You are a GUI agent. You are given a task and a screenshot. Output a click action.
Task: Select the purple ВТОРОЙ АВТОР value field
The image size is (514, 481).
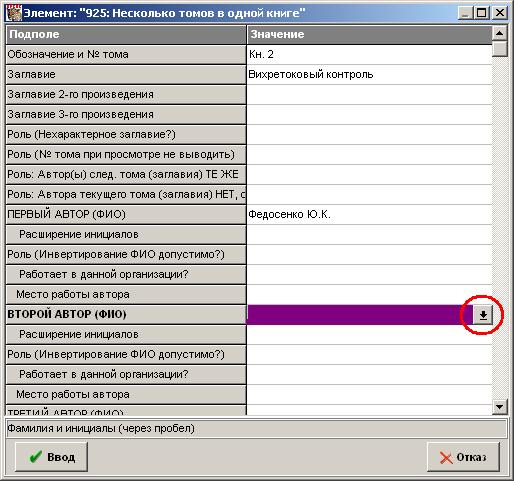tap(360, 314)
